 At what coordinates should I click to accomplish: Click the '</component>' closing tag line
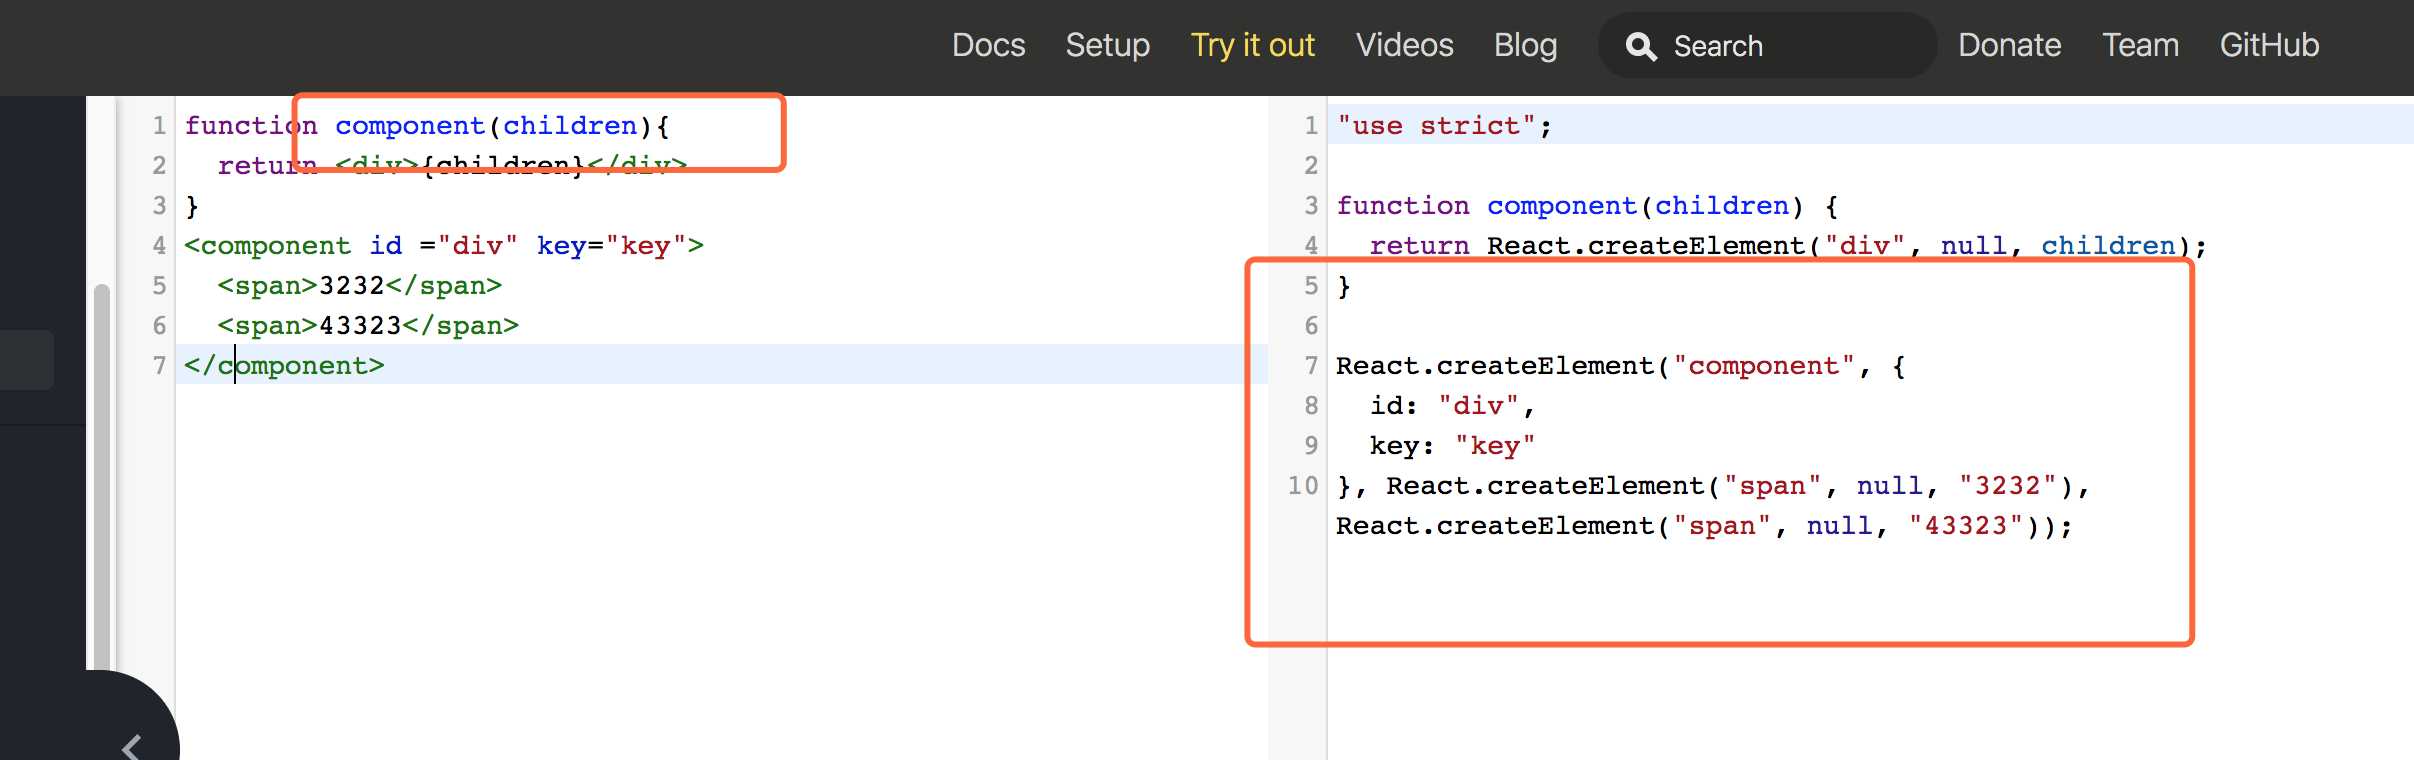tap(284, 365)
